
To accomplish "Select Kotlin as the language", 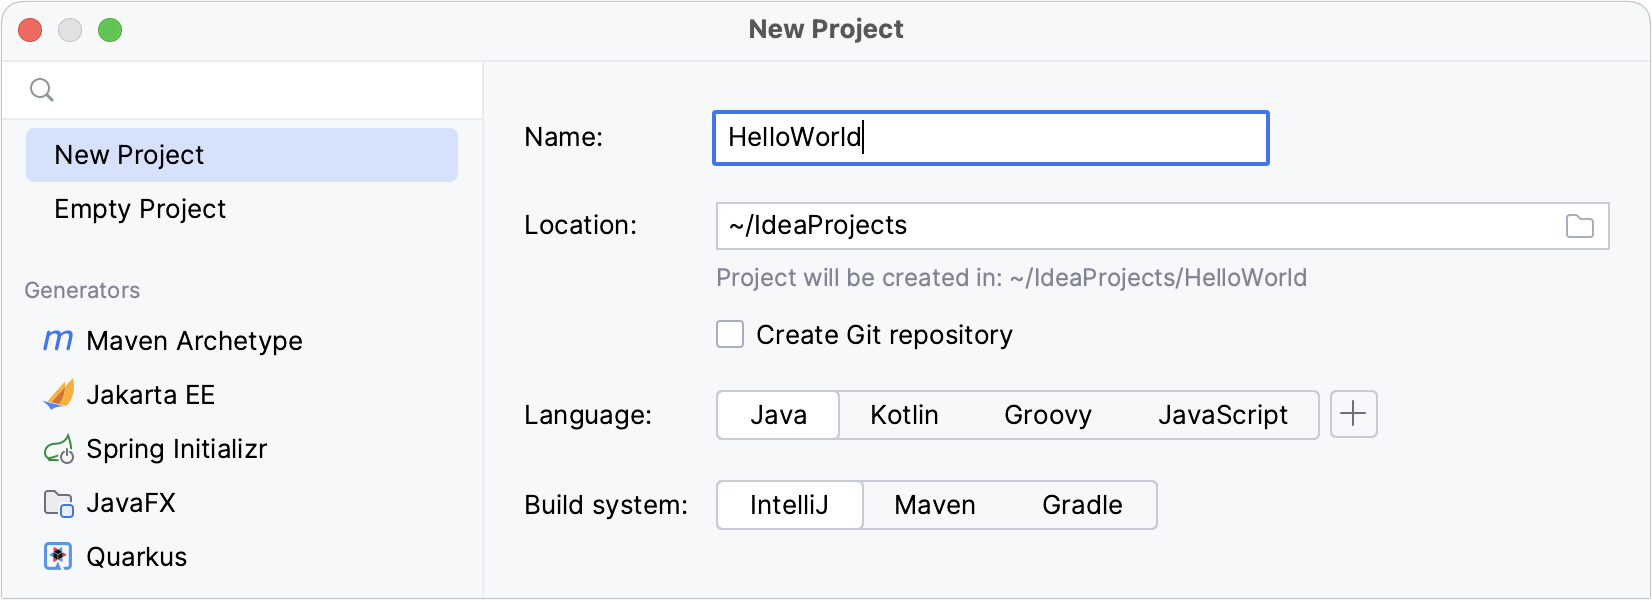I will (x=904, y=415).
